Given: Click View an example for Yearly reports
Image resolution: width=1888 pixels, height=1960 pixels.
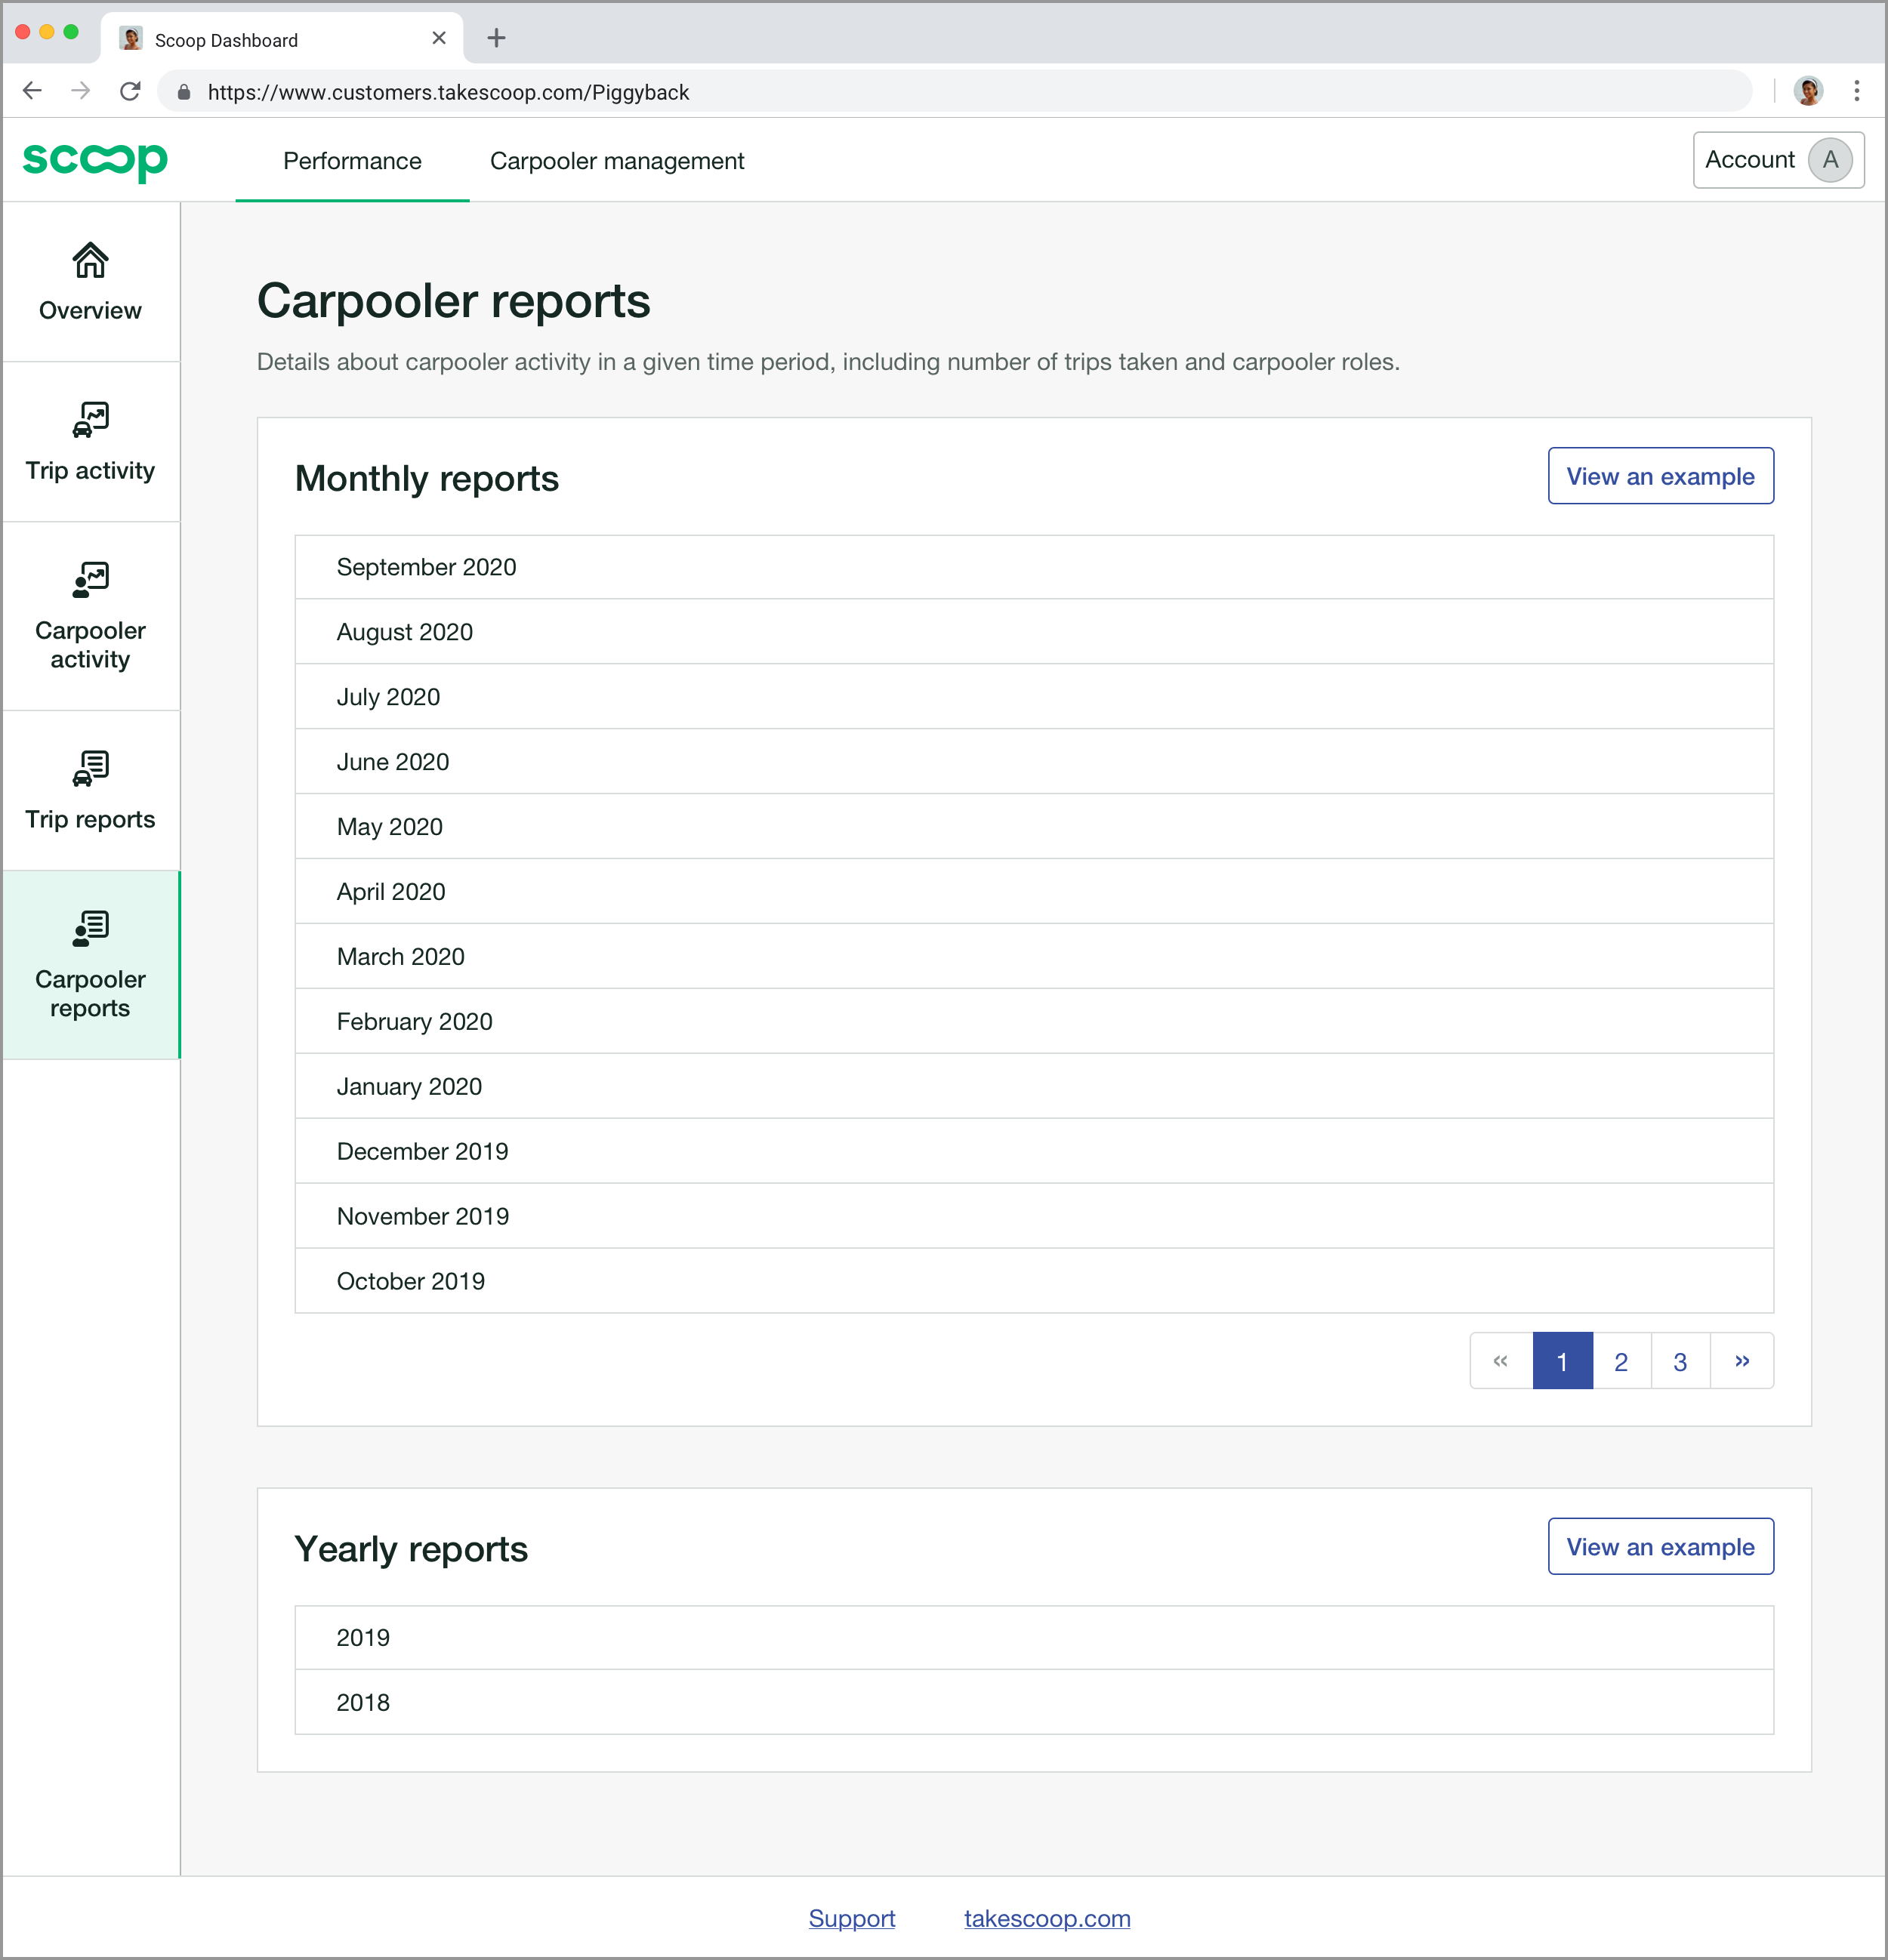Looking at the screenshot, I should coord(1660,1547).
